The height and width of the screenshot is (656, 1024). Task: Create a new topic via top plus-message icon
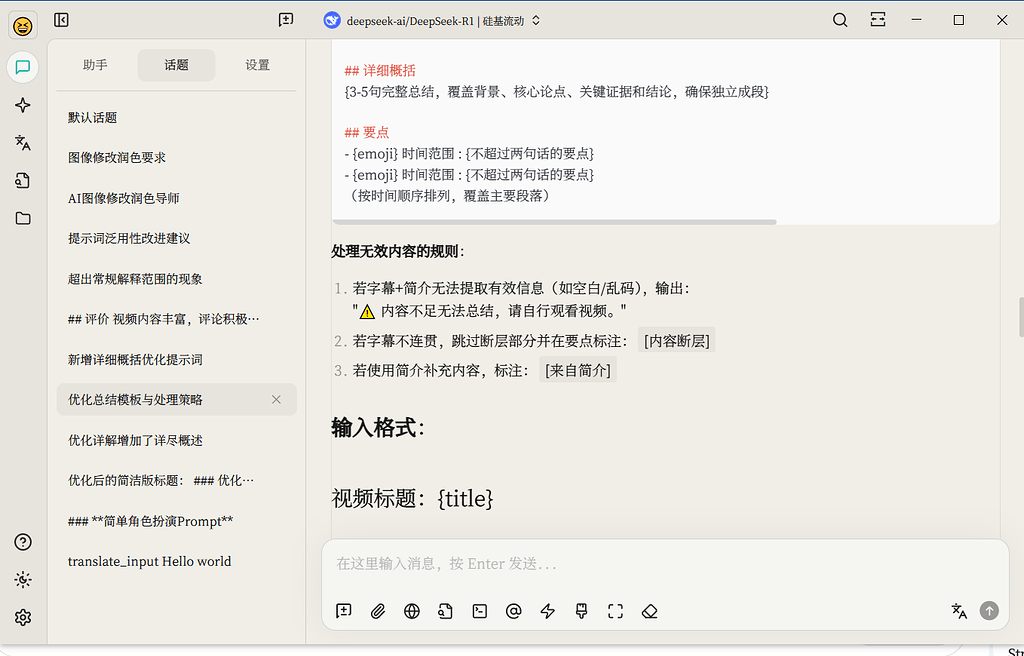tap(286, 20)
